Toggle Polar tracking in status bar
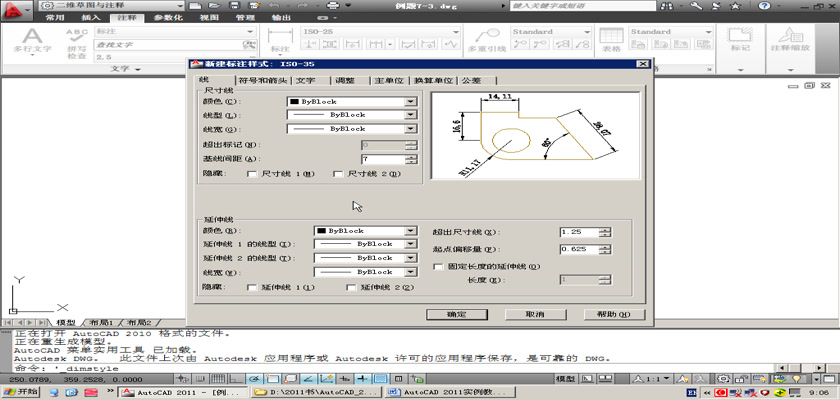Screen dimensions: 840x400 click(x=254, y=379)
